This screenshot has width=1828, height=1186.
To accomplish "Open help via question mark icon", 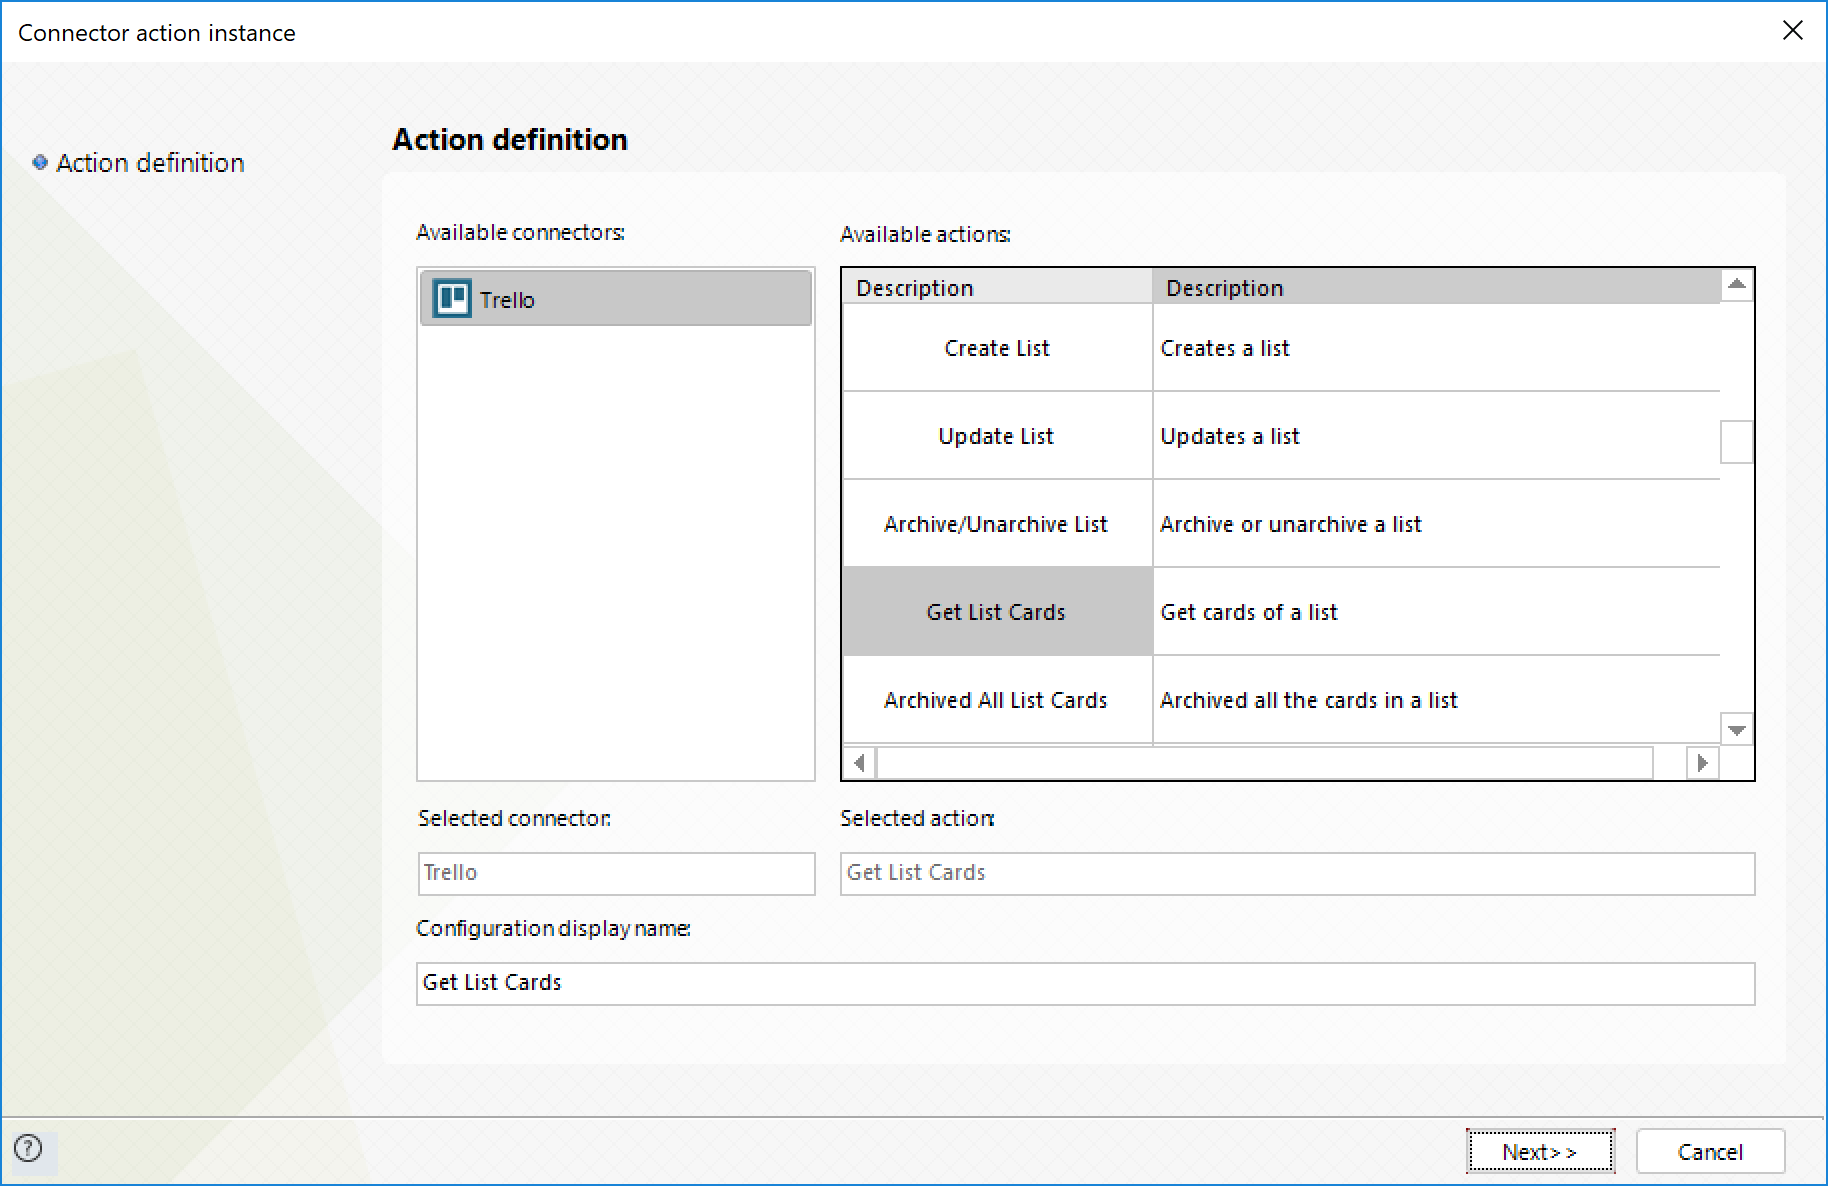I will [29, 1148].
